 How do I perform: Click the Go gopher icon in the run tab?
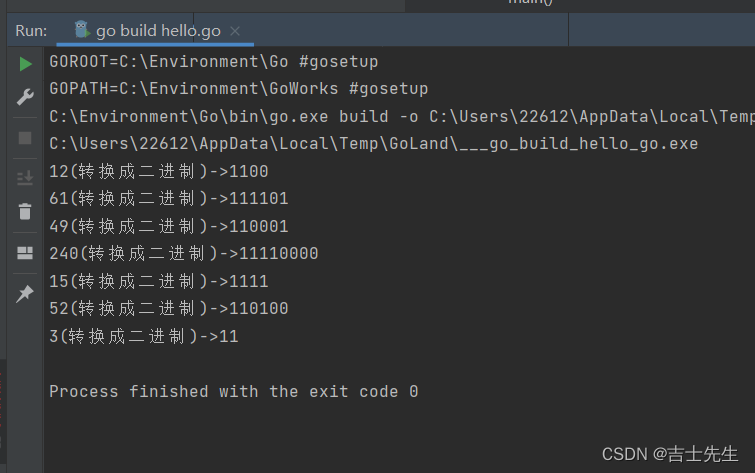click(82, 30)
